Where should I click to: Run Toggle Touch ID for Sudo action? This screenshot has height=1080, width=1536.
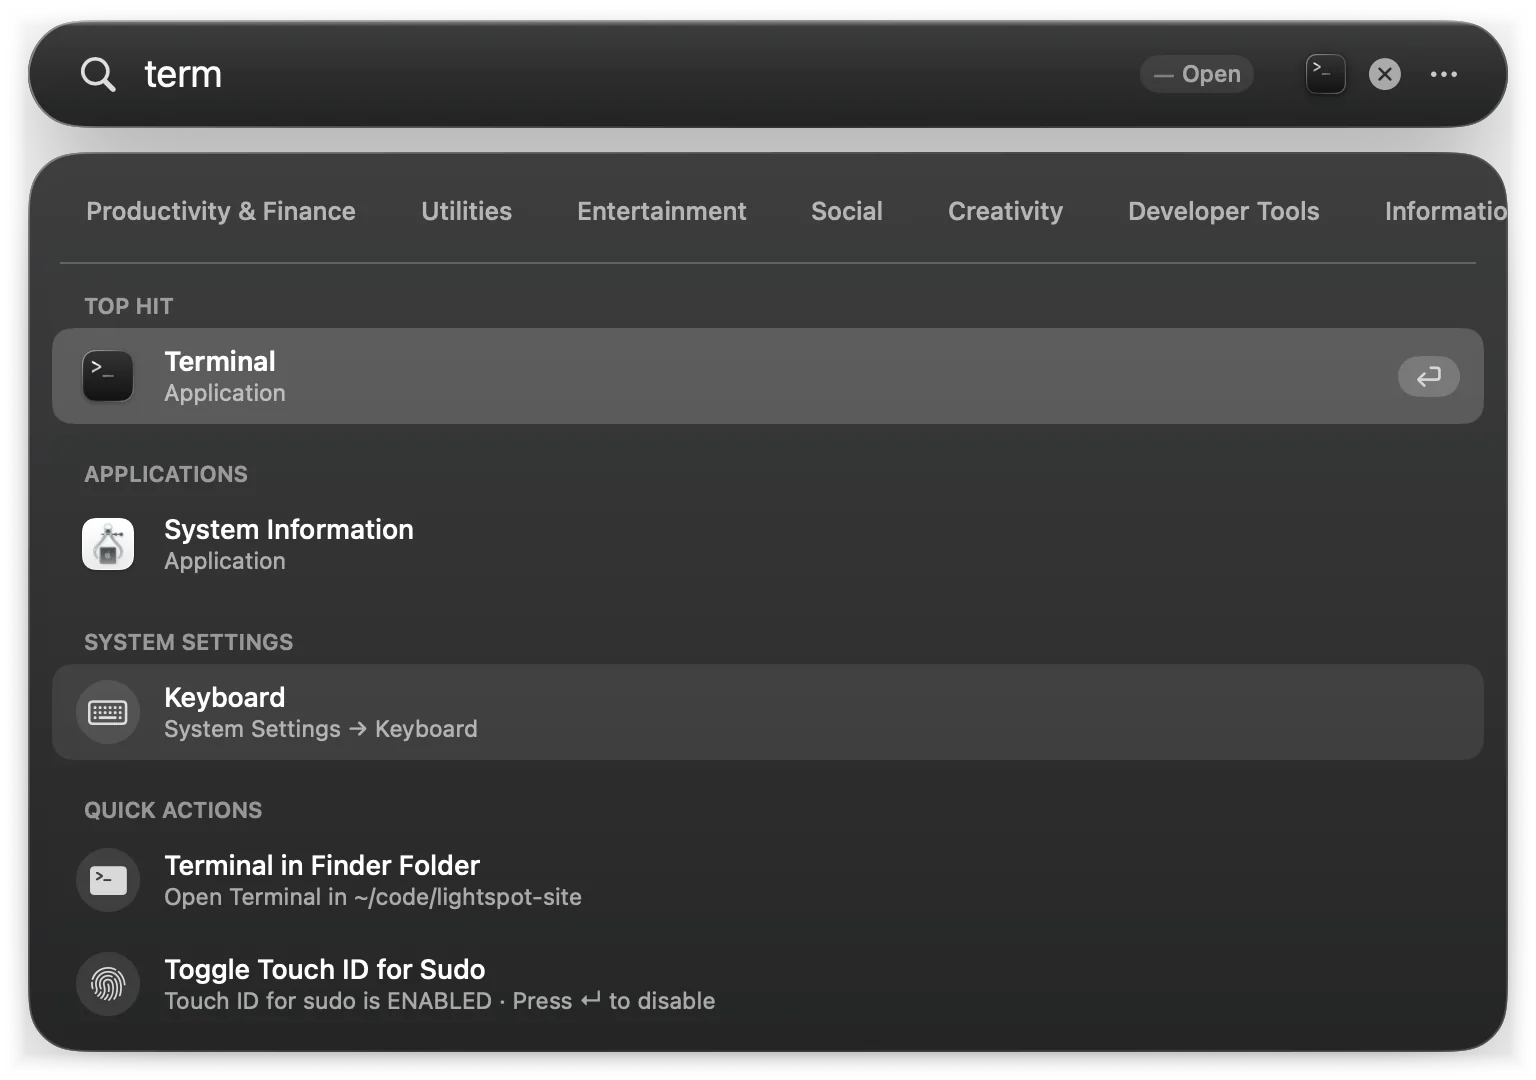pos(767,984)
